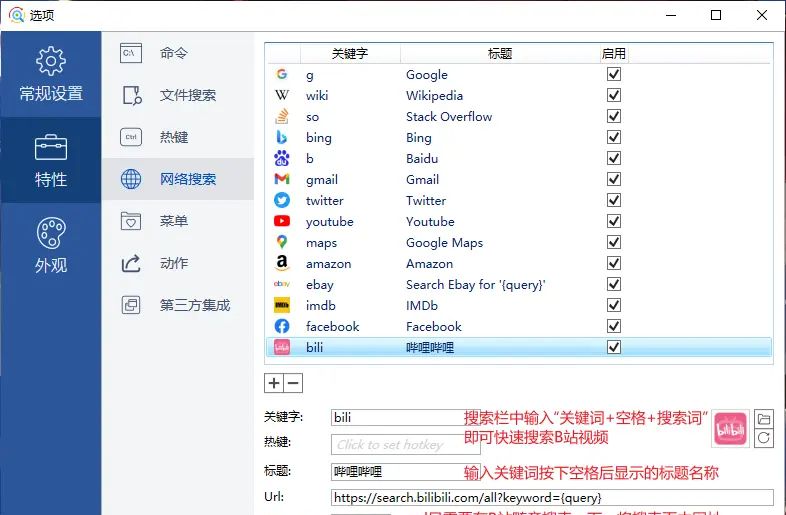Click the Twitter bird icon
This screenshot has height=515, width=786.
pyautogui.click(x=282, y=201)
